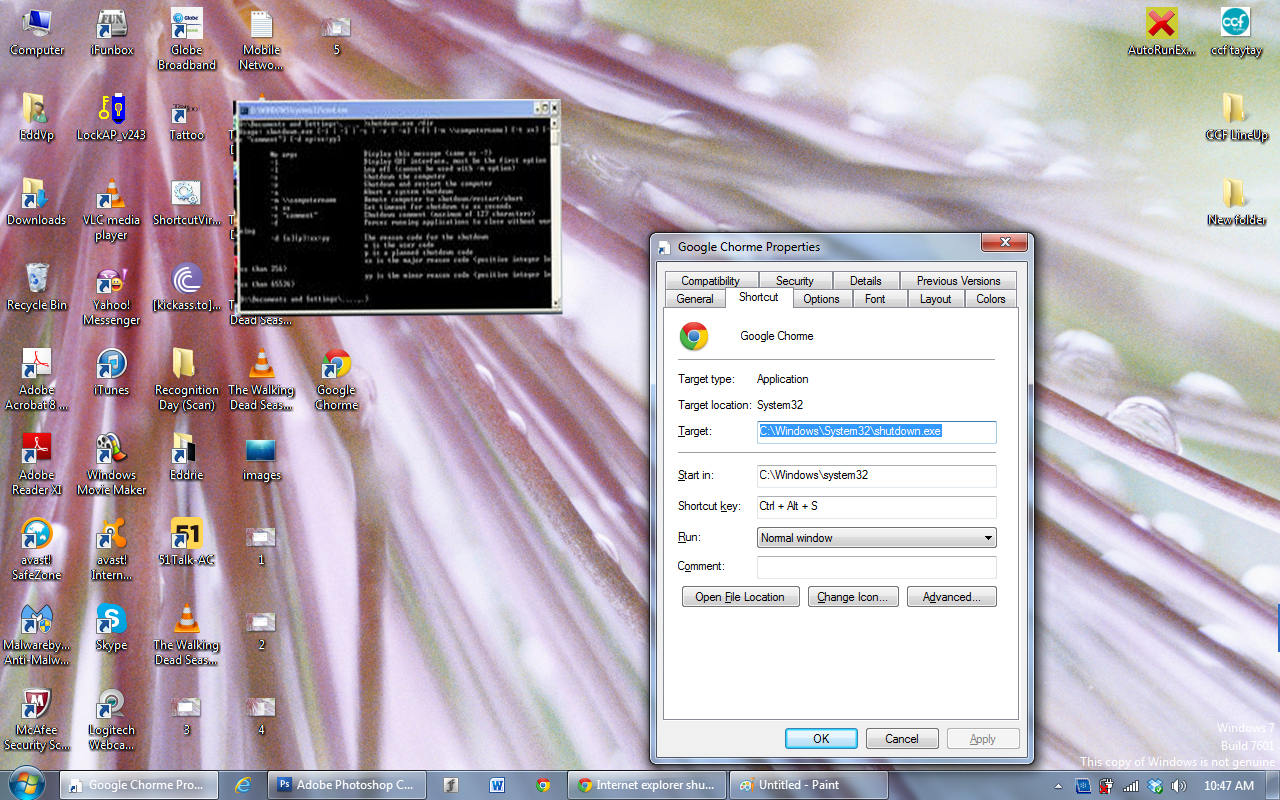The image size is (1280, 800).
Task: Select the avast! Intern... shortcut icon
Action: pyautogui.click(x=112, y=549)
